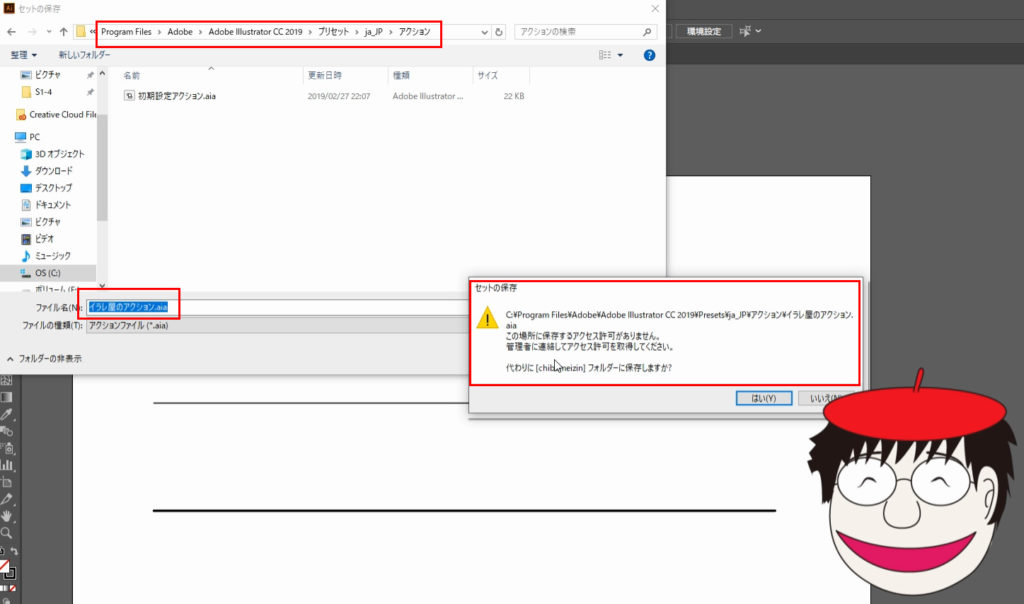
Task: Swap fill and stroke with the curved arrow
Action: click(14, 551)
